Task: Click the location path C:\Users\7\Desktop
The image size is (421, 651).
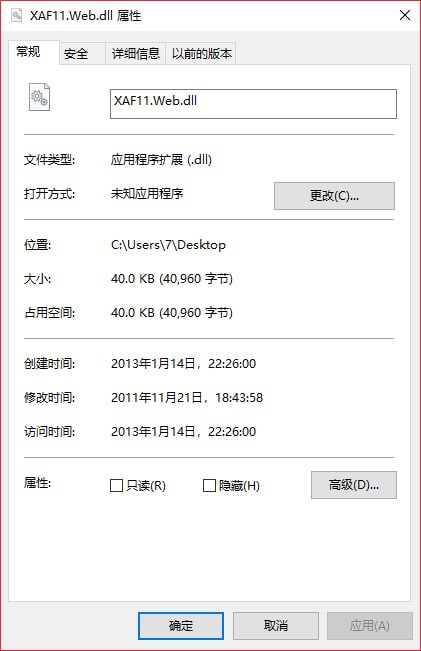Action: (168, 245)
